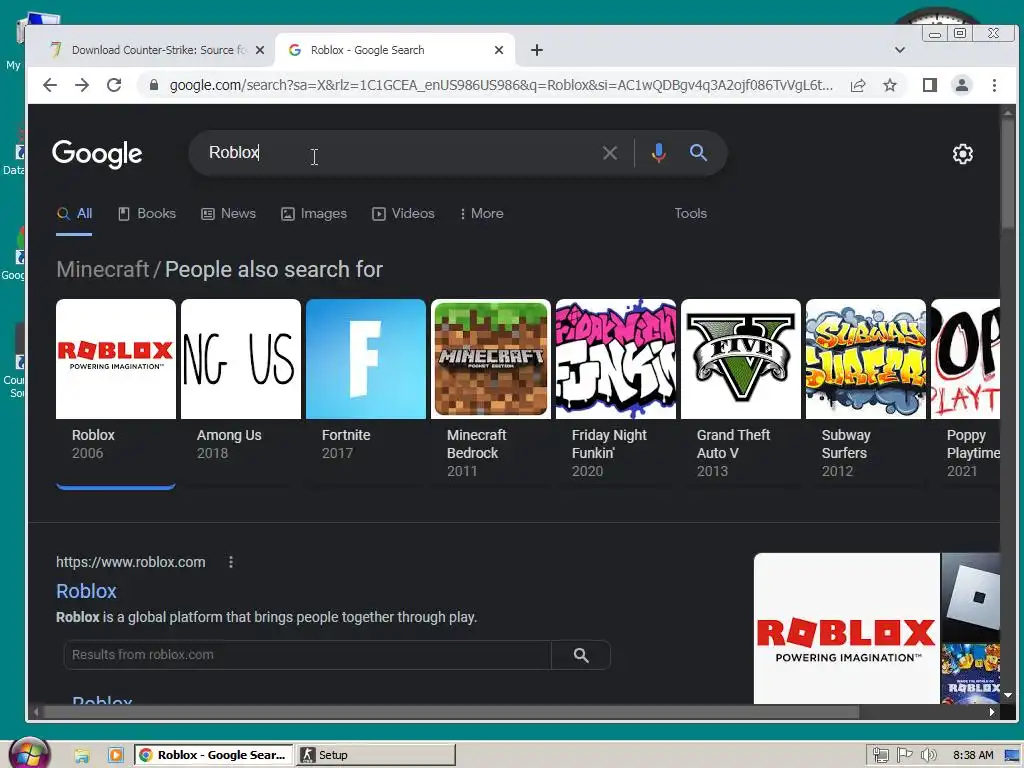This screenshot has width=1024, height=768.
Task: Focus the Results from roblox.com field
Action: pos(308,655)
